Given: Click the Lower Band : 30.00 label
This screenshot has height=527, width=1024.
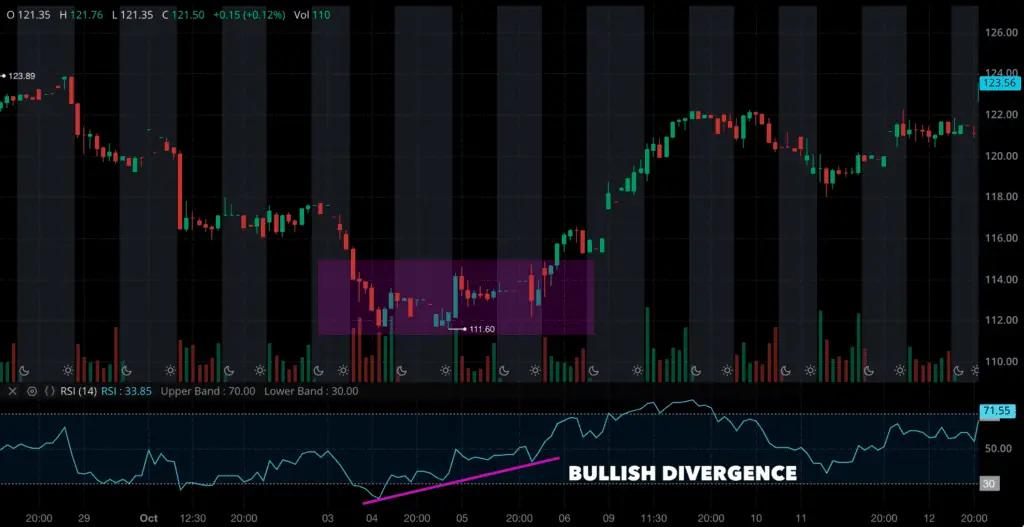Looking at the screenshot, I should pos(311,391).
